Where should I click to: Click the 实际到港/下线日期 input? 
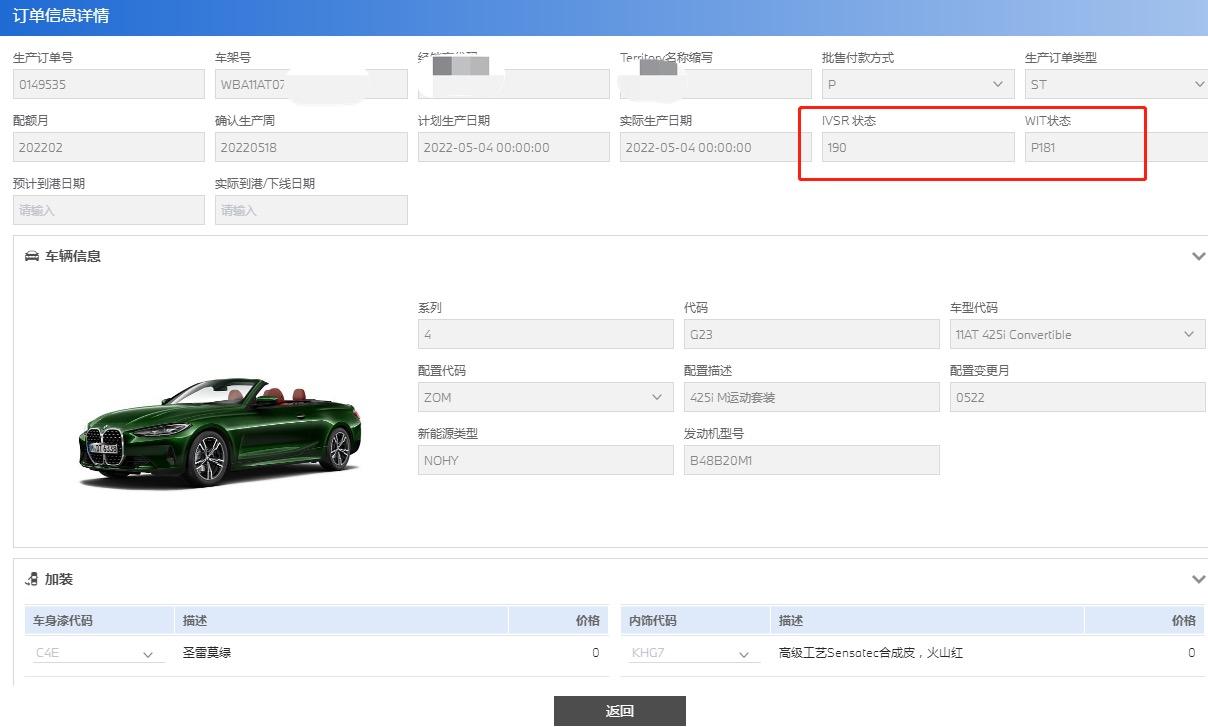coord(311,210)
